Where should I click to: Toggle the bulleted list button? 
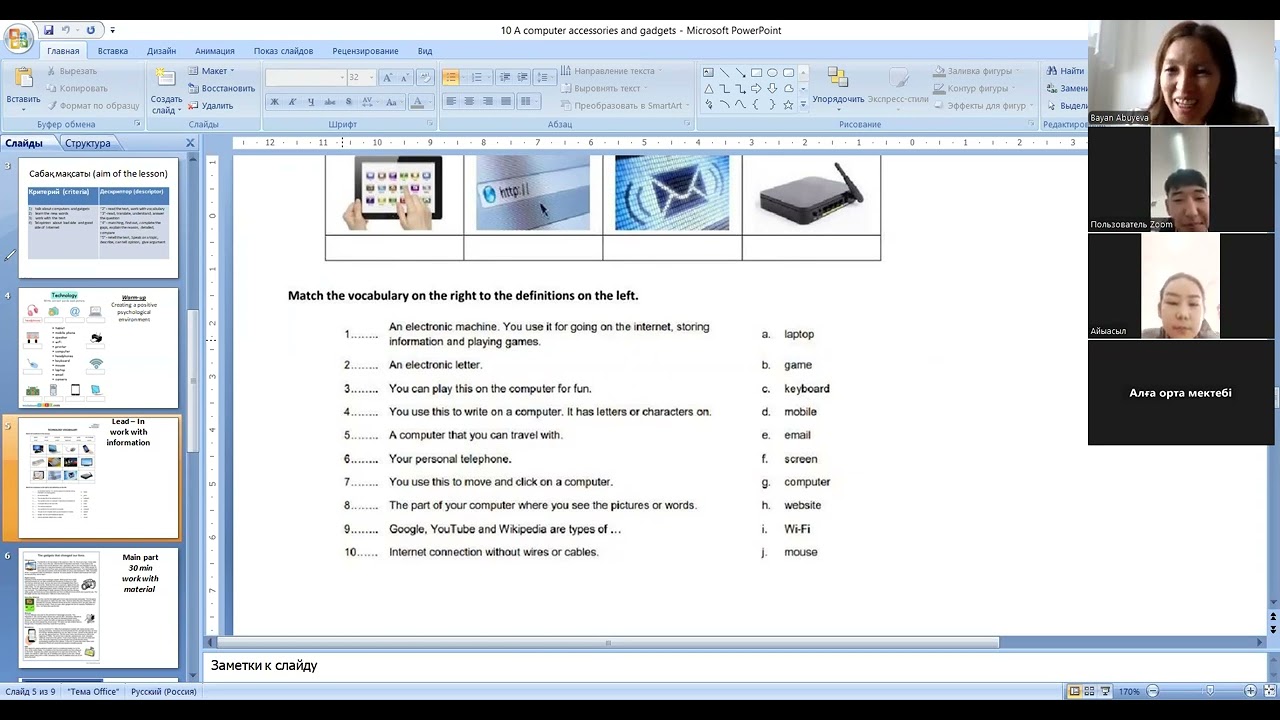tap(451, 77)
